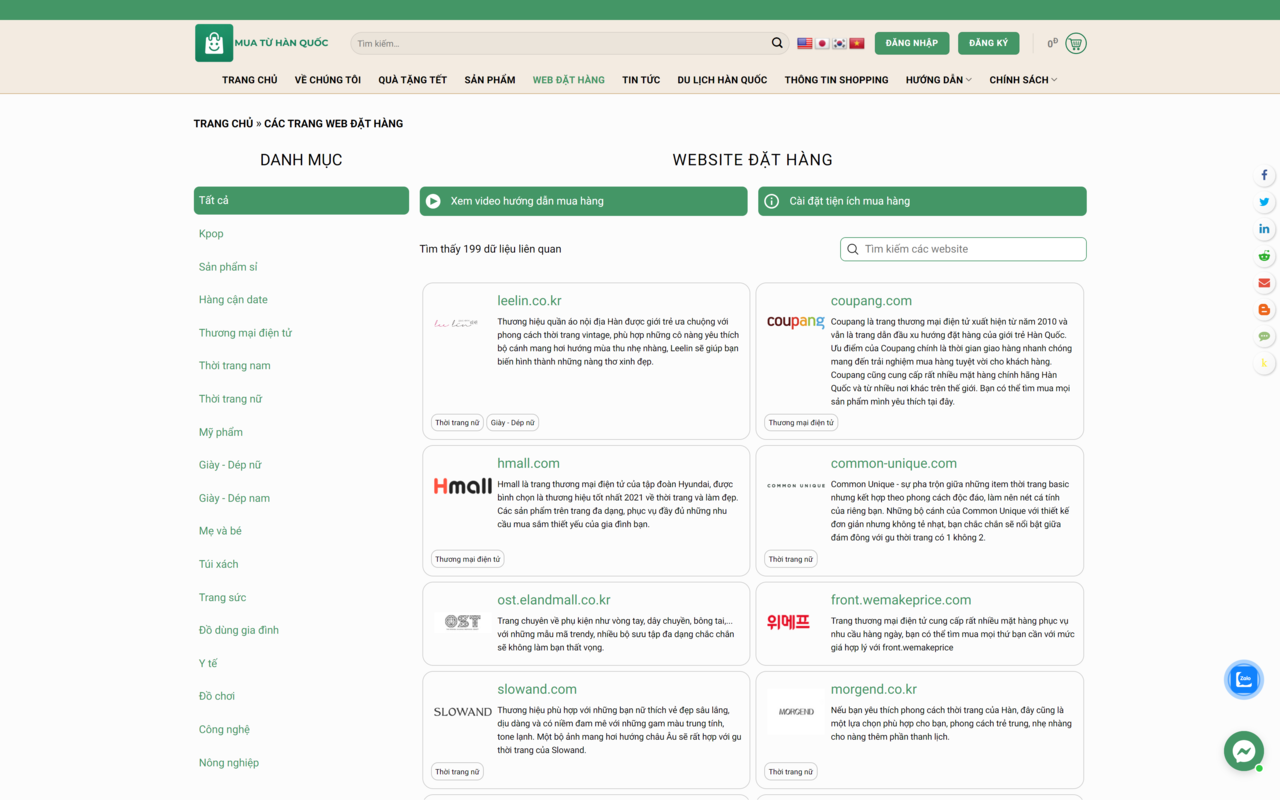Click the leelin.co.kr logo thumbnail
This screenshot has height=800, width=1280.
point(457,322)
